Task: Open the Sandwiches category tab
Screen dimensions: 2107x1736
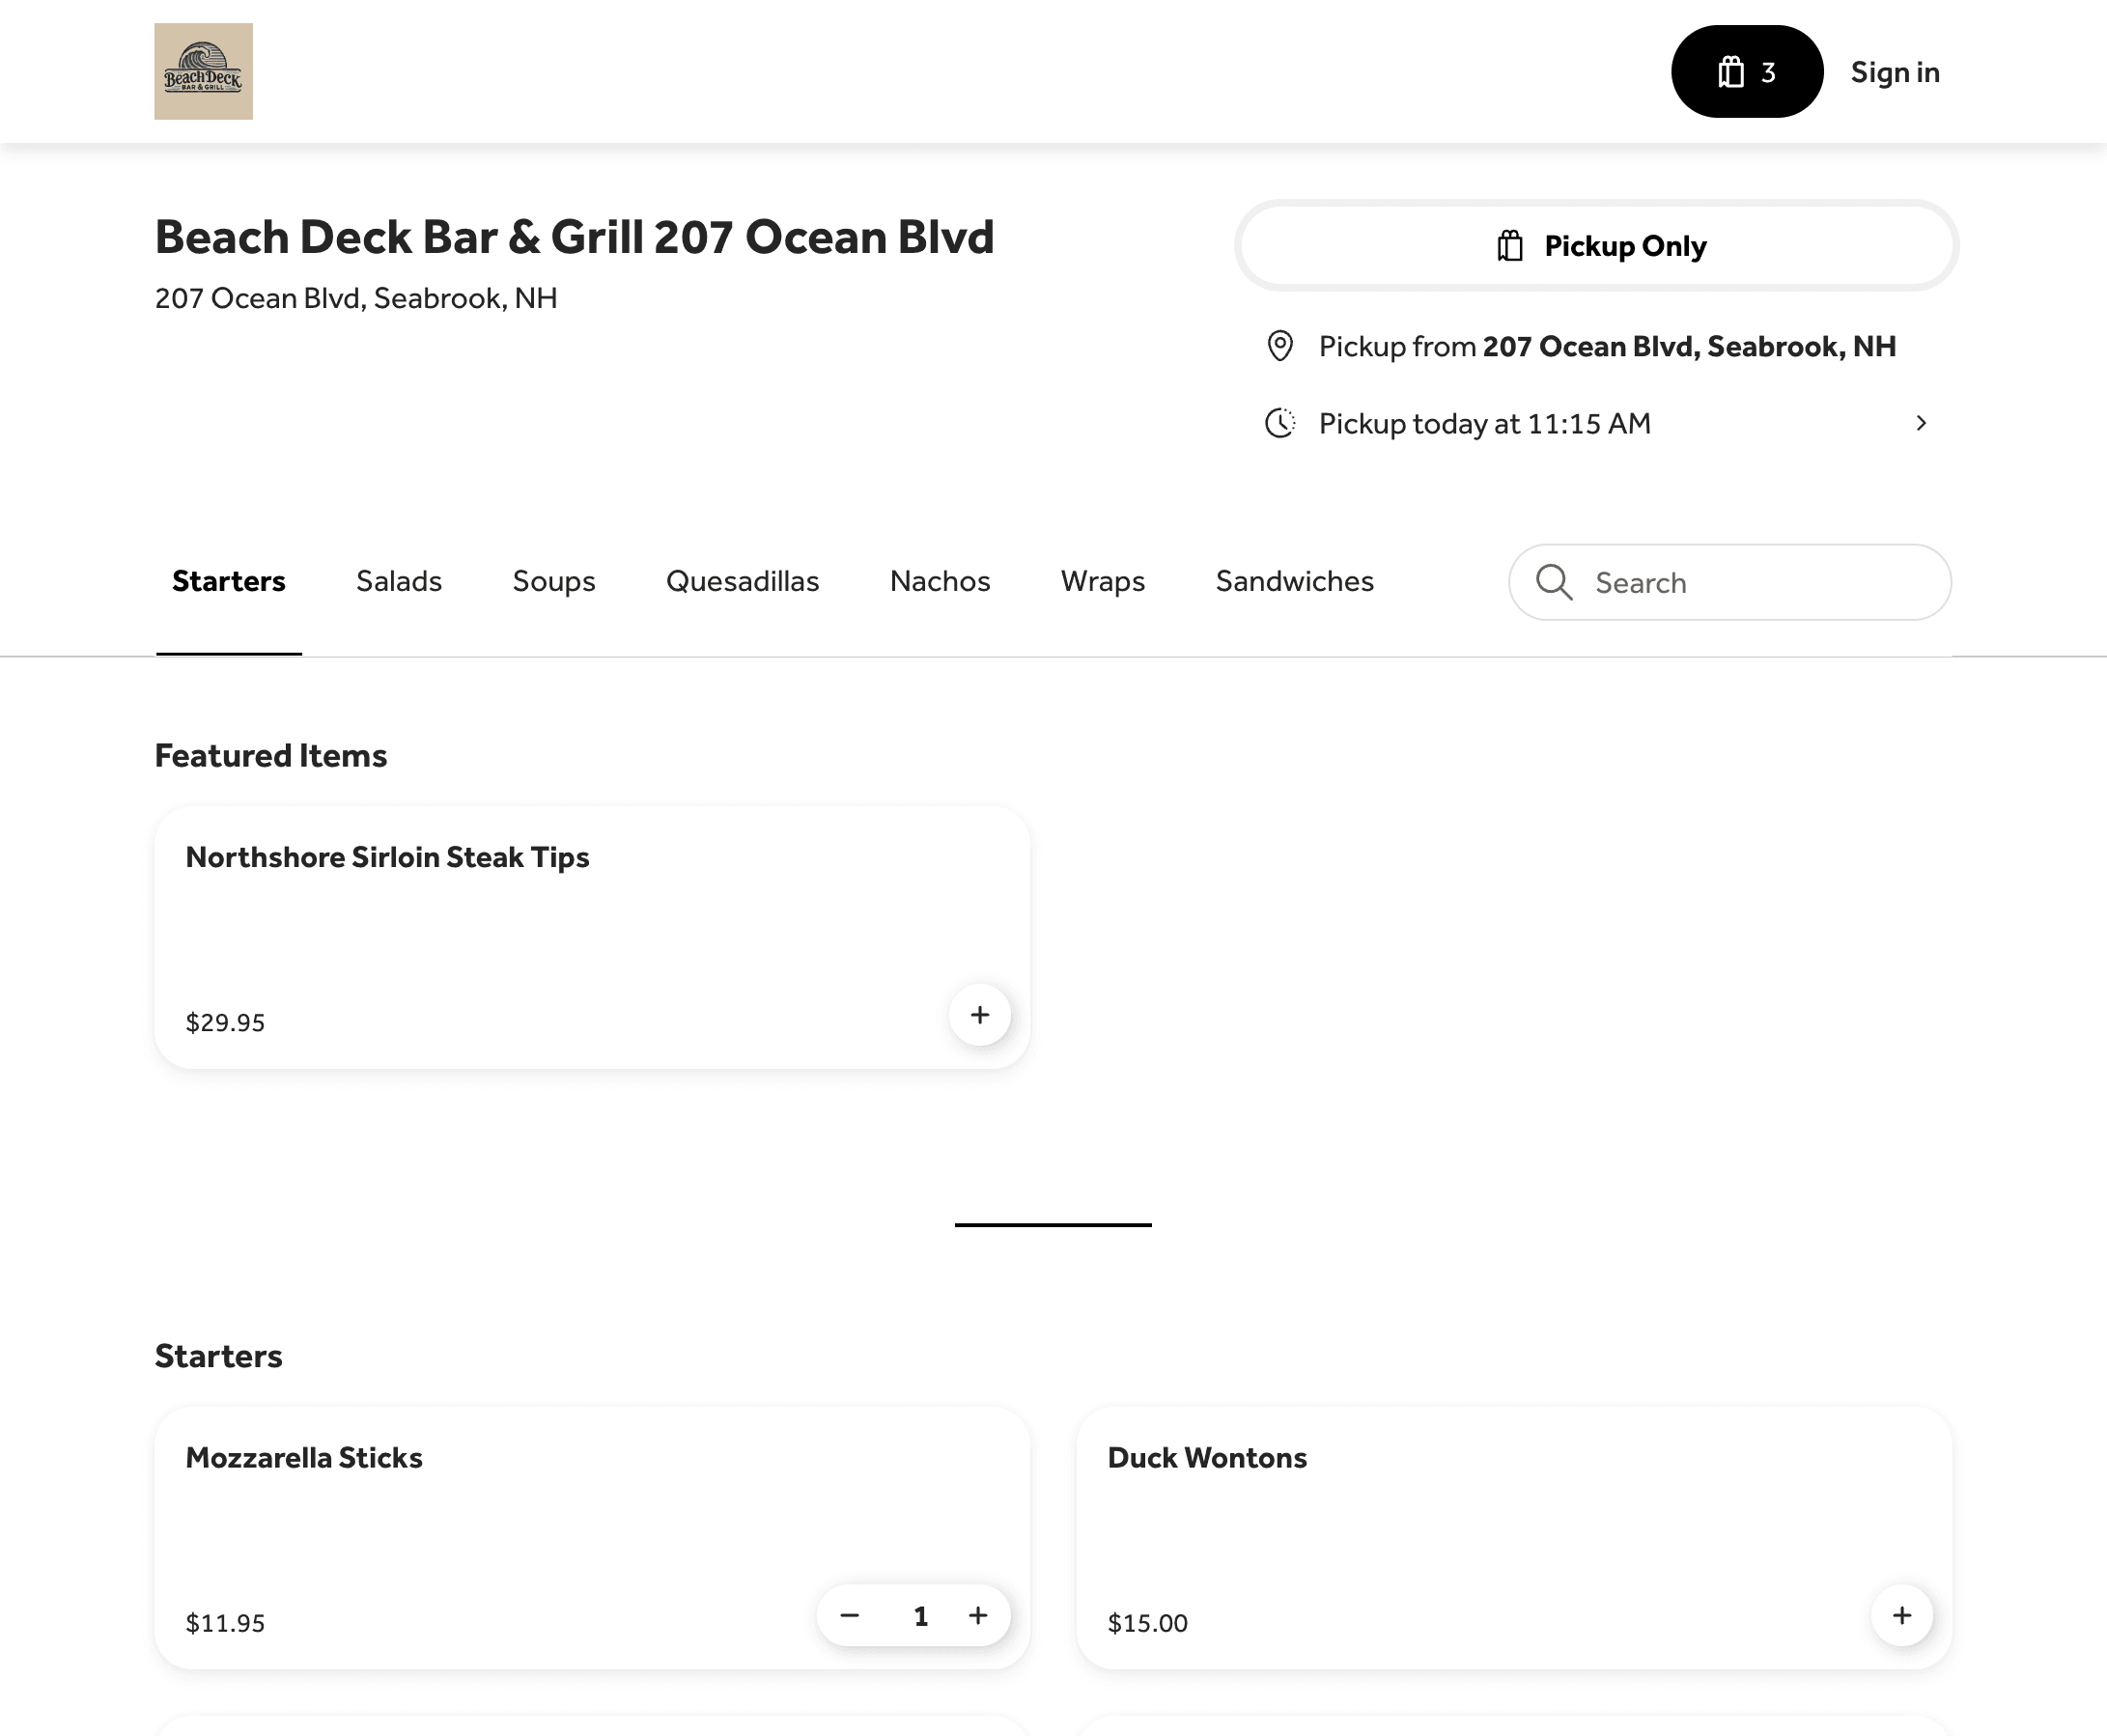Action: 1294,581
